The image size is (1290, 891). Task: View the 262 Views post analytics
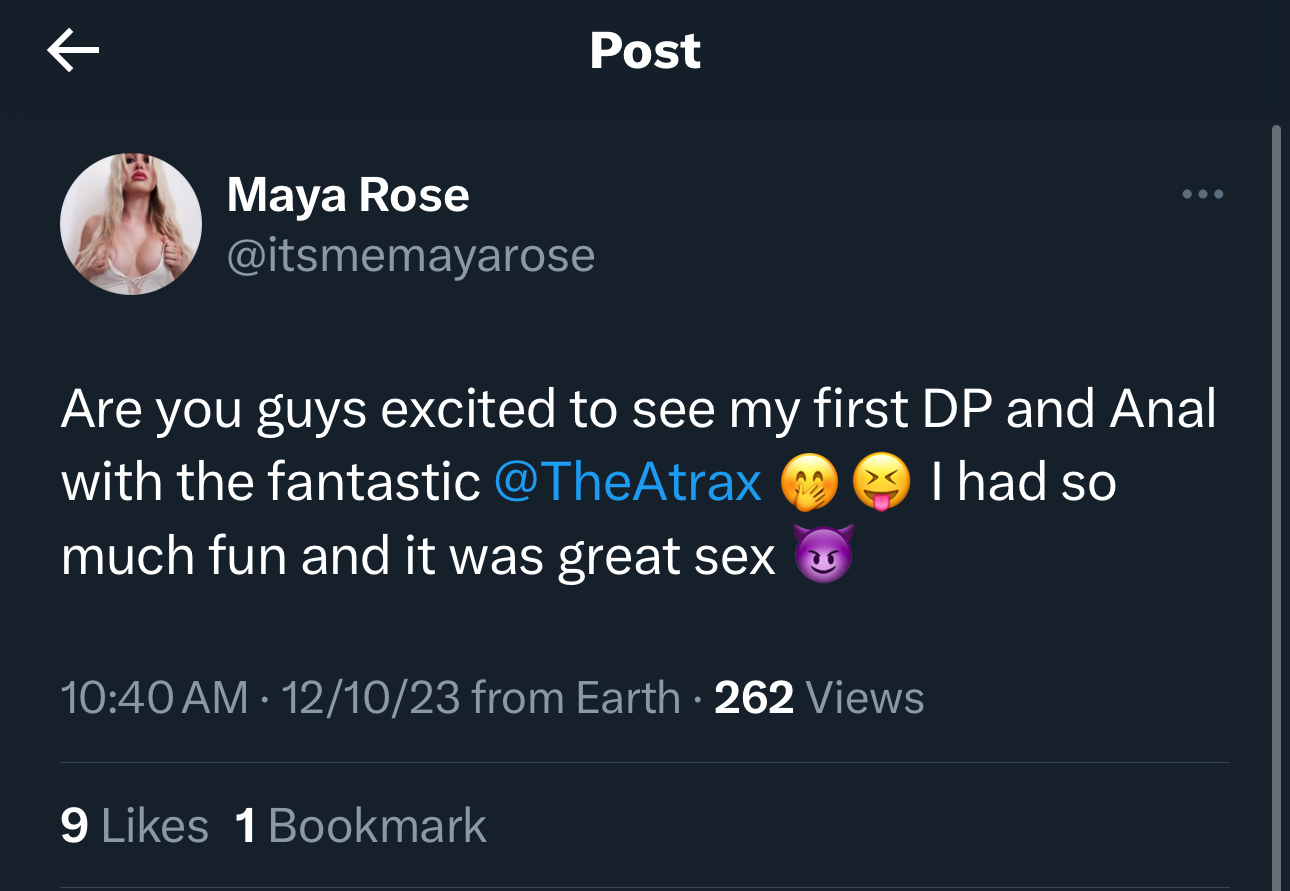(819, 697)
